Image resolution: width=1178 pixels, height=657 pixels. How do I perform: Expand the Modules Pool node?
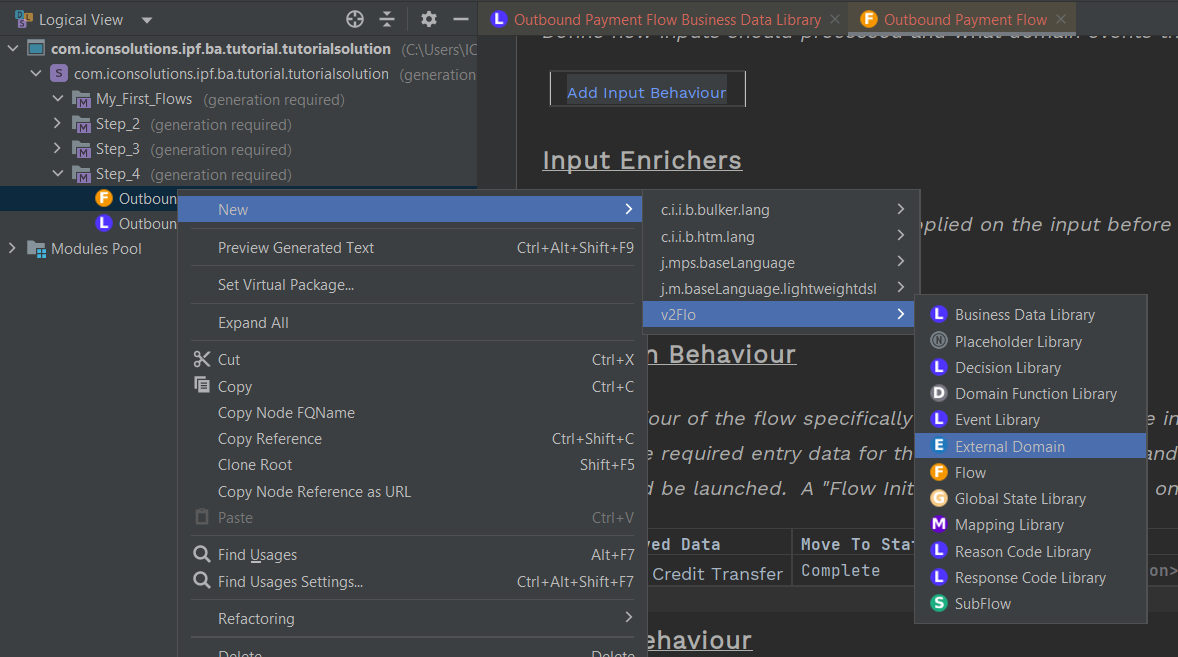tap(12, 248)
